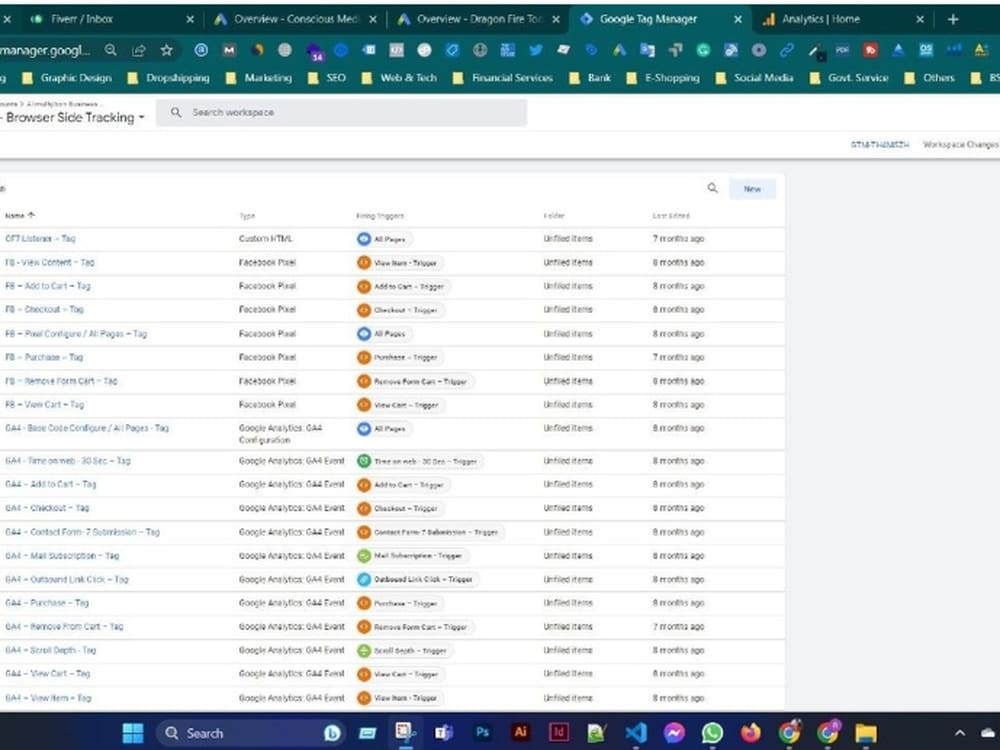
Task: Open a new browser tab with plus
Action: [x=953, y=19]
